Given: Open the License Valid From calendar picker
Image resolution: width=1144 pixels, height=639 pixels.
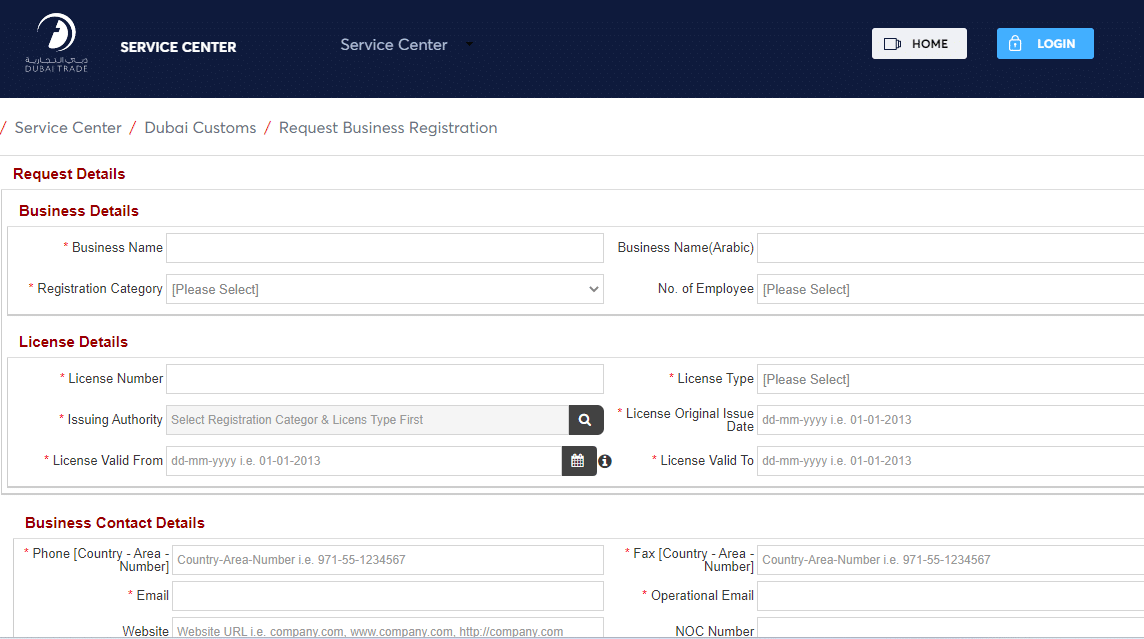Looking at the screenshot, I should [578, 461].
